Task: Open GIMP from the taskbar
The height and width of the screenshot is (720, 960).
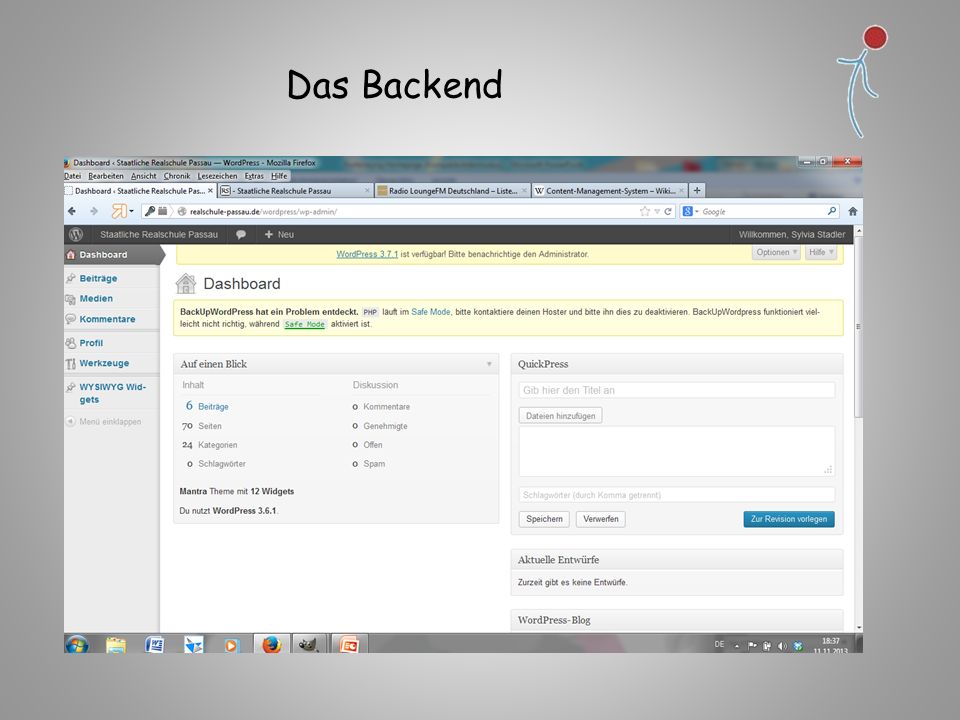Action: coord(308,644)
